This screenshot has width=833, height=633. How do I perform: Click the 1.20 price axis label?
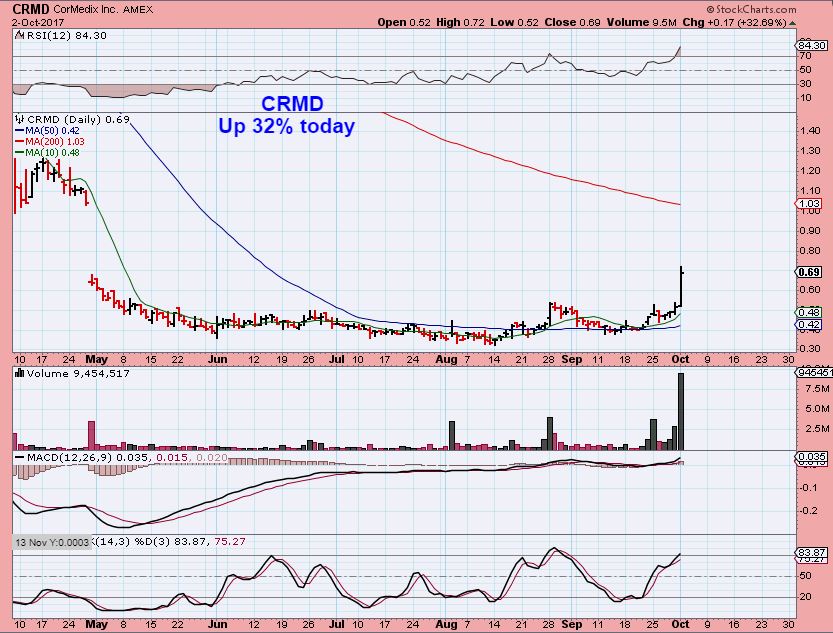click(x=809, y=170)
